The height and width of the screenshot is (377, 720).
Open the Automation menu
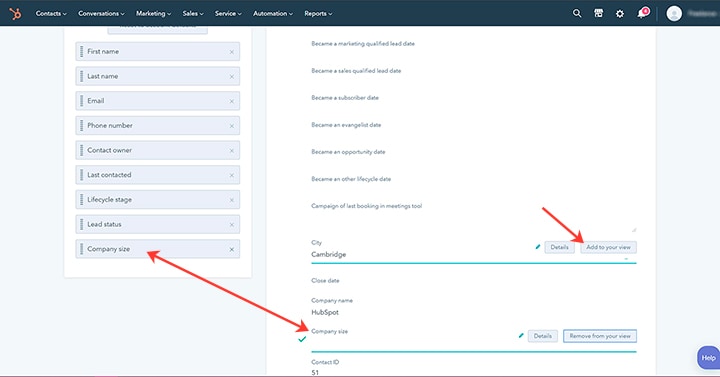tap(273, 14)
